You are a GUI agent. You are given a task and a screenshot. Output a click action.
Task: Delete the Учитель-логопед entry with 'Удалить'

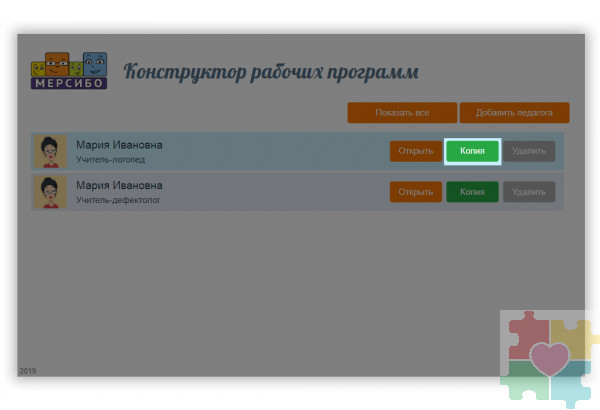pos(528,151)
